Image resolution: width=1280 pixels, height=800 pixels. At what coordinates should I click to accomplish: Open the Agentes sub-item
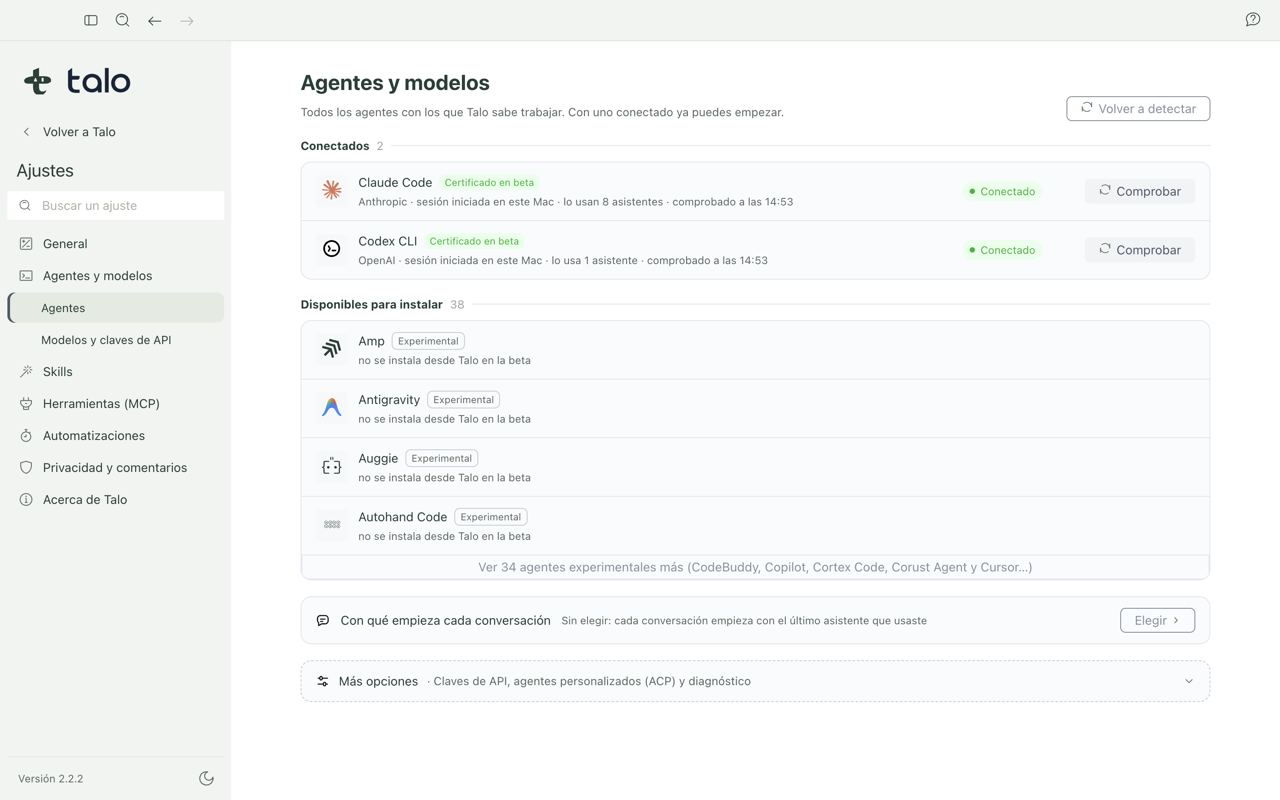[x=116, y=308]
